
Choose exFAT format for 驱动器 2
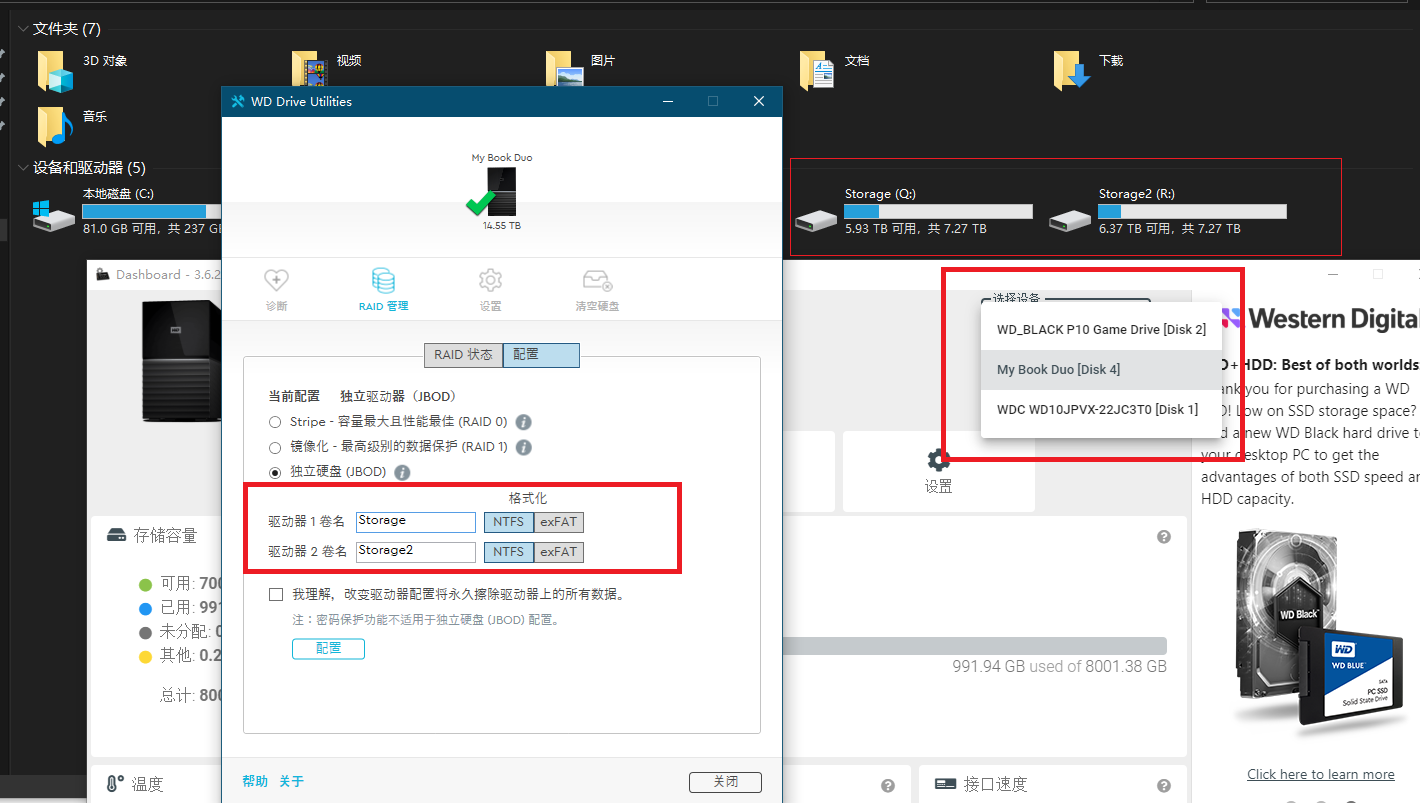tap(559, 552)
